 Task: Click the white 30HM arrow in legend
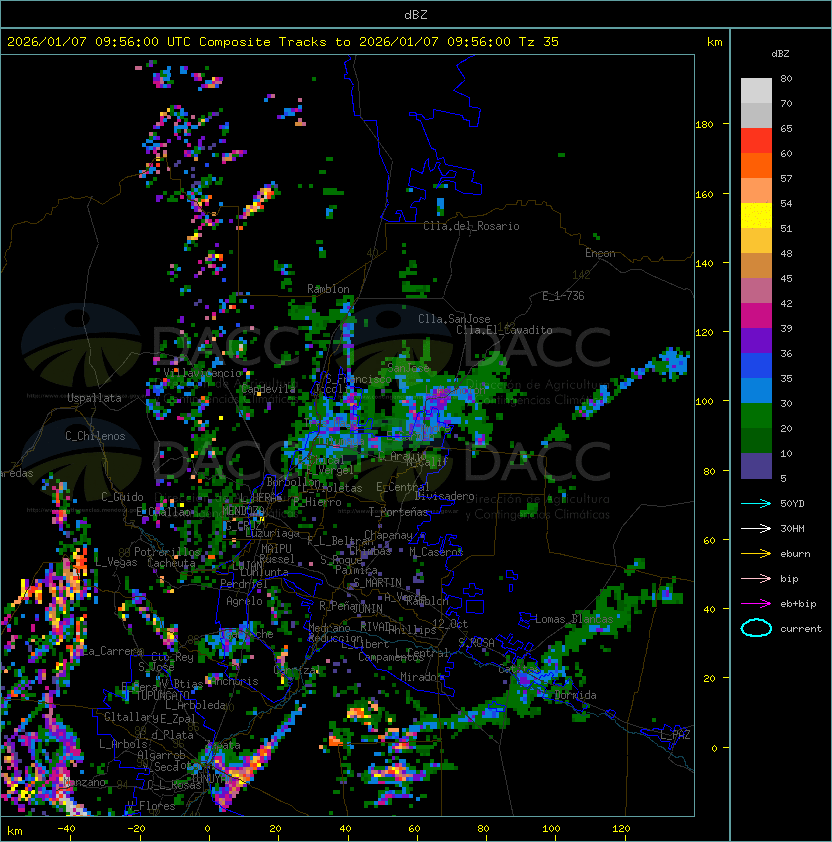756,529
